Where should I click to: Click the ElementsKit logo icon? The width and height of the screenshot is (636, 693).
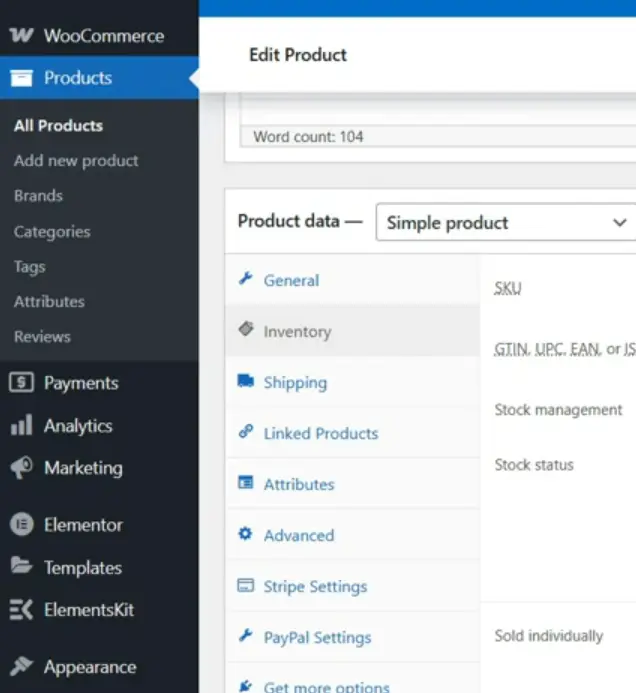click(x=21, y=609)
